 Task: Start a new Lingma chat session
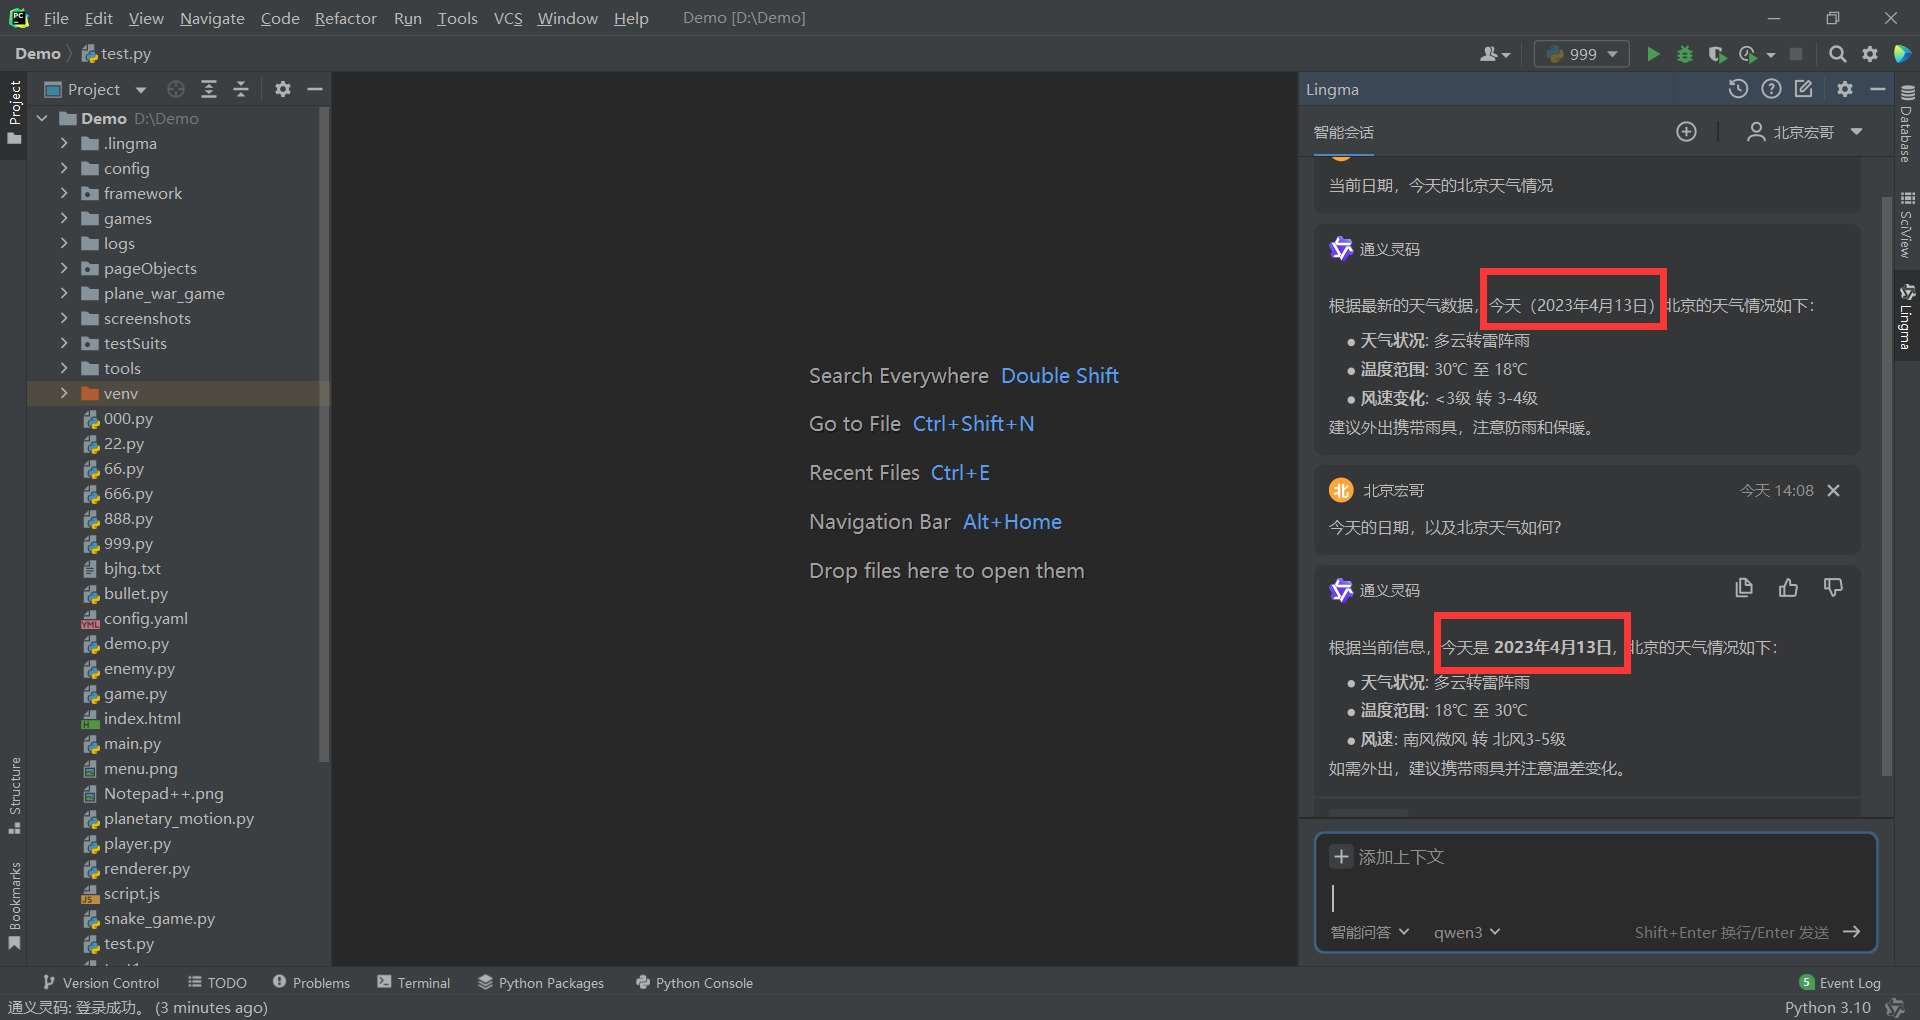tap(1686, 132)
